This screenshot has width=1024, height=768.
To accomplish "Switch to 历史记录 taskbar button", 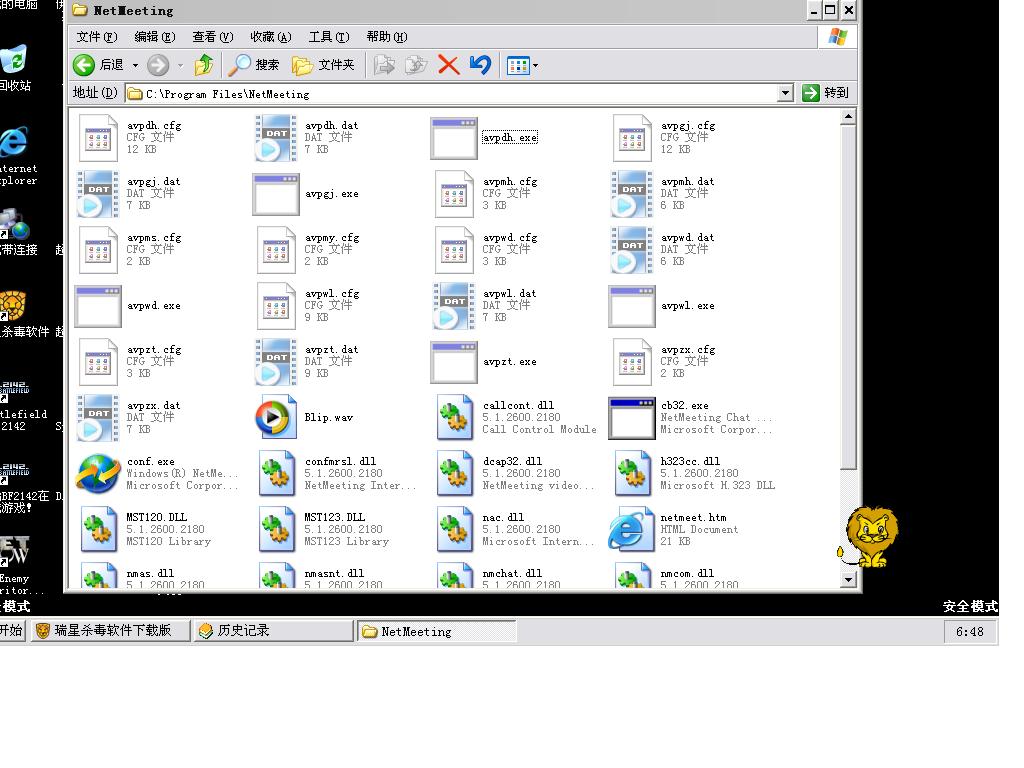I will pyautogui.click(x=274, y=631).
